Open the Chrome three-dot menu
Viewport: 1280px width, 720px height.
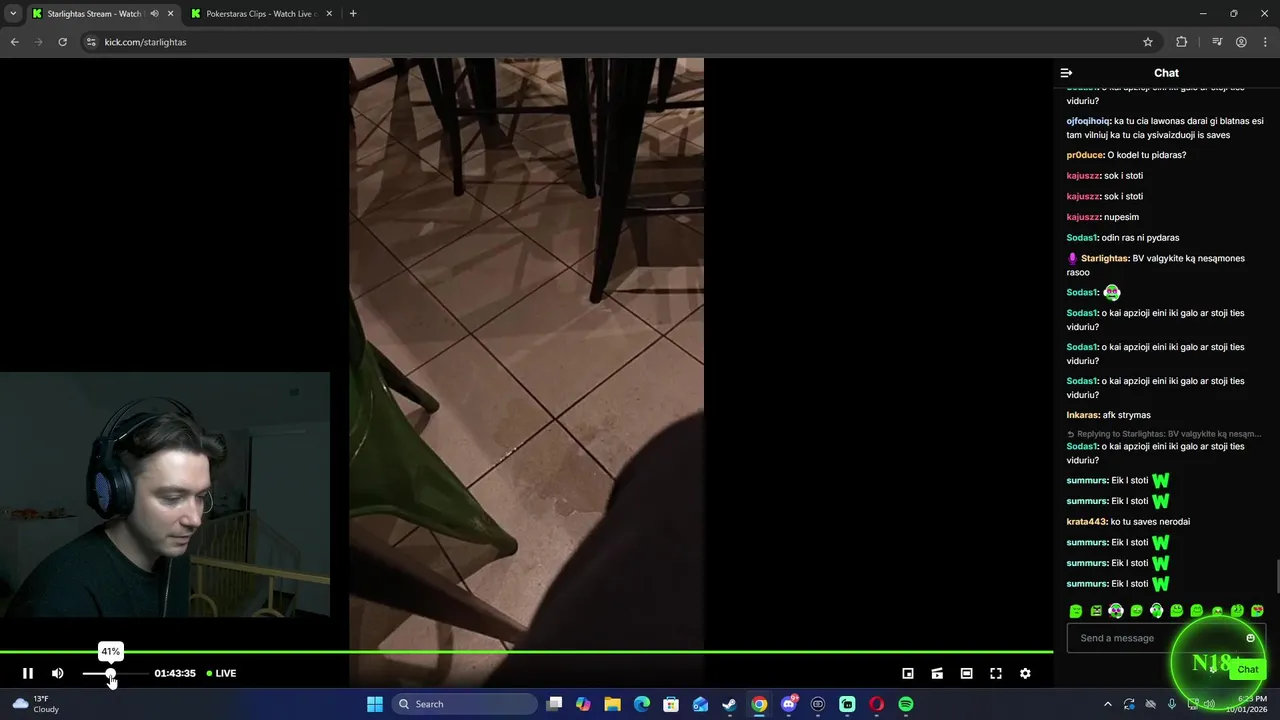[1265, 42]
